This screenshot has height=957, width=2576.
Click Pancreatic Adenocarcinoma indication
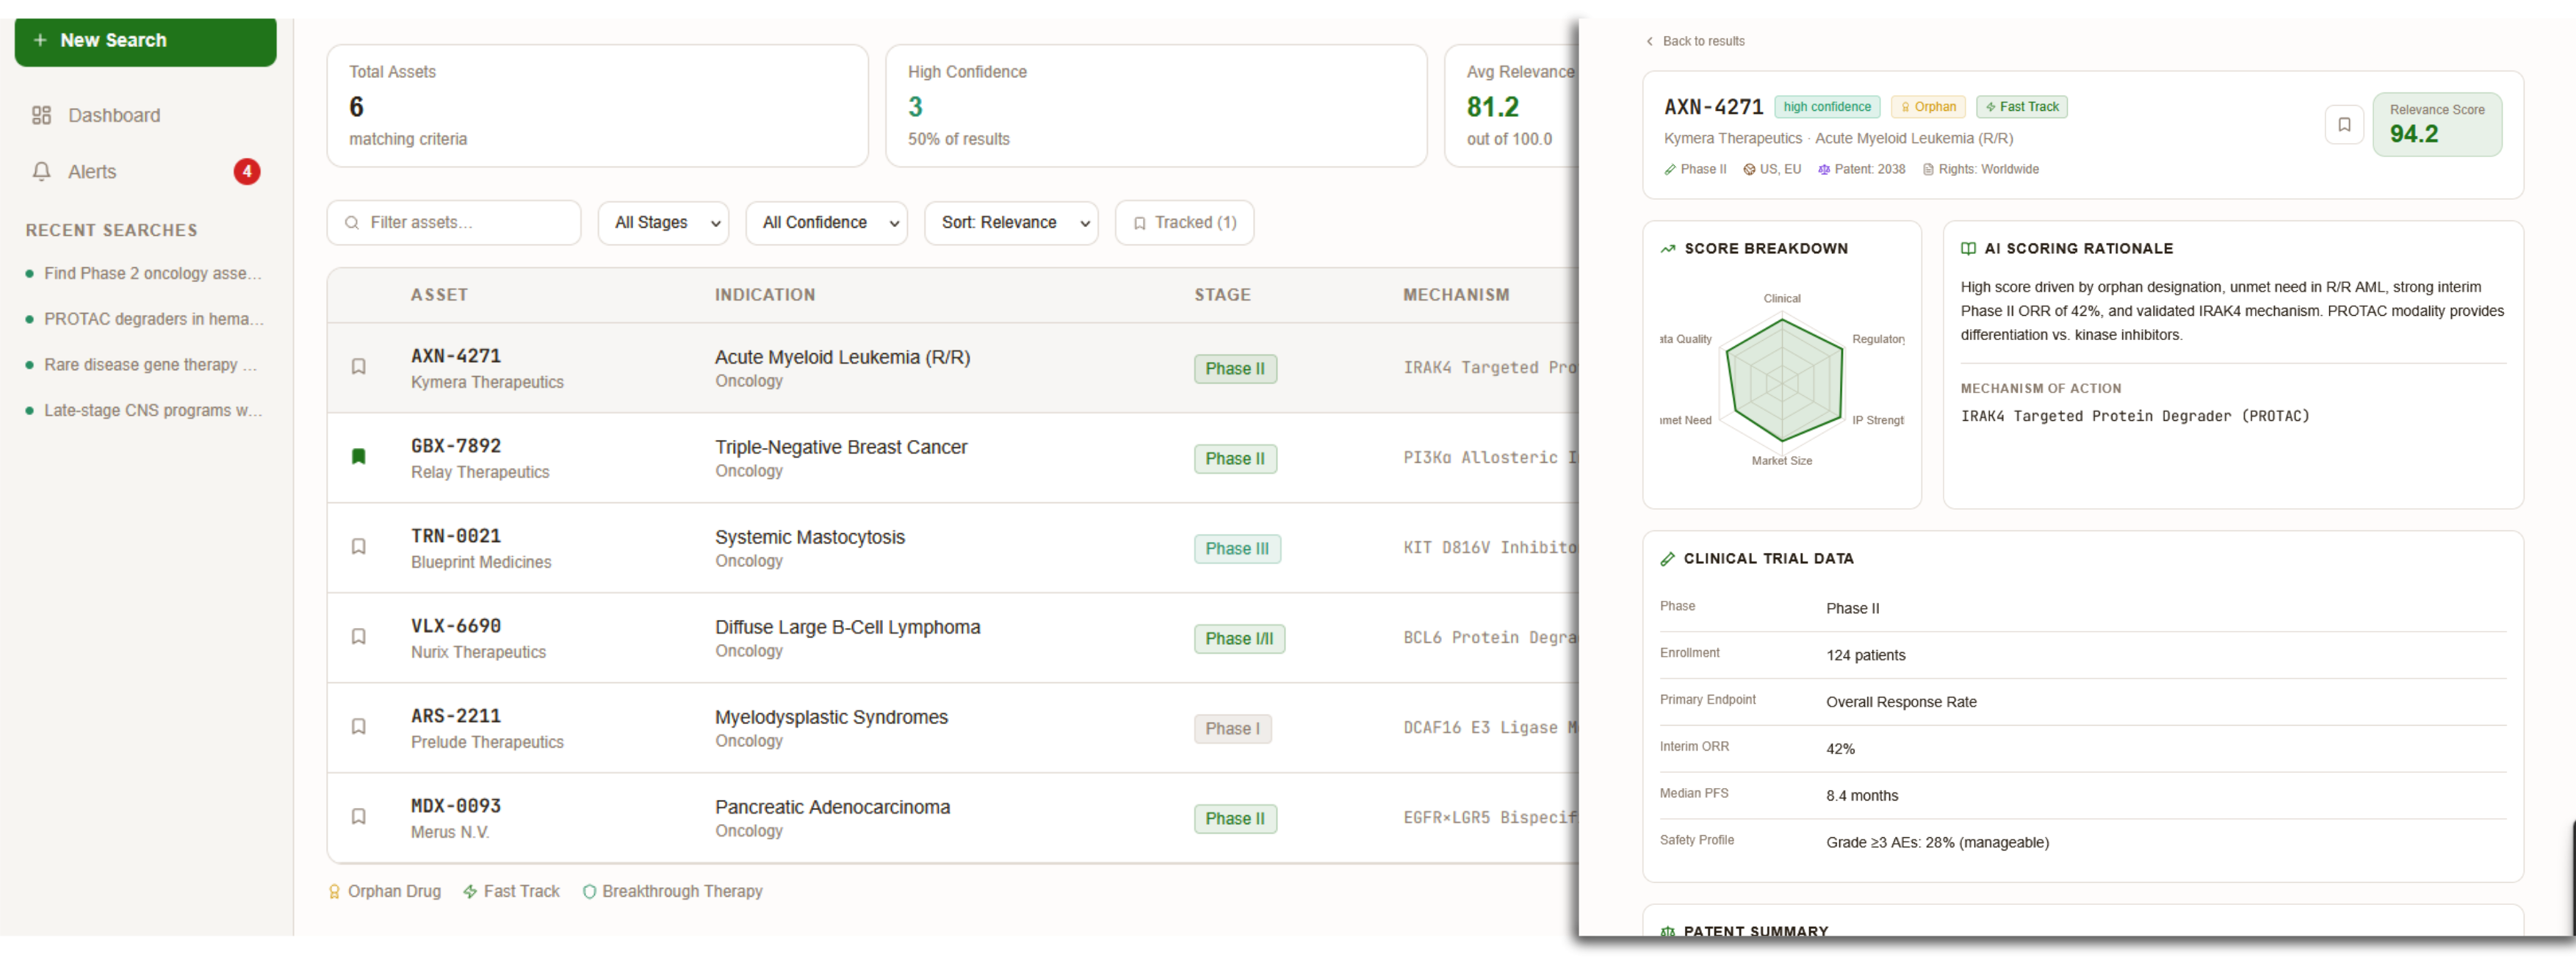click(832, 807)
